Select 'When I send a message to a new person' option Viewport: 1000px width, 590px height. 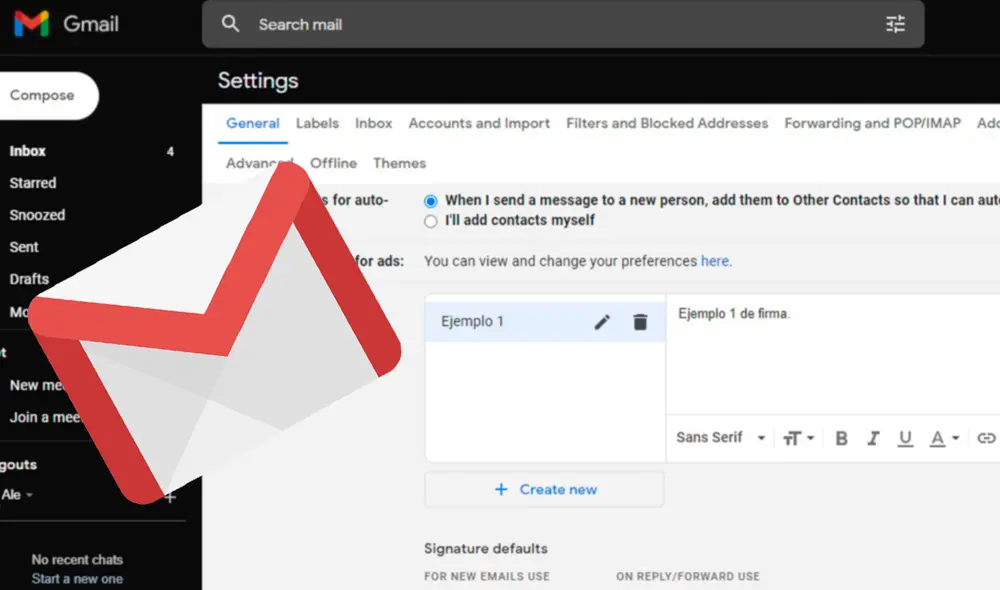pos(430,200)
